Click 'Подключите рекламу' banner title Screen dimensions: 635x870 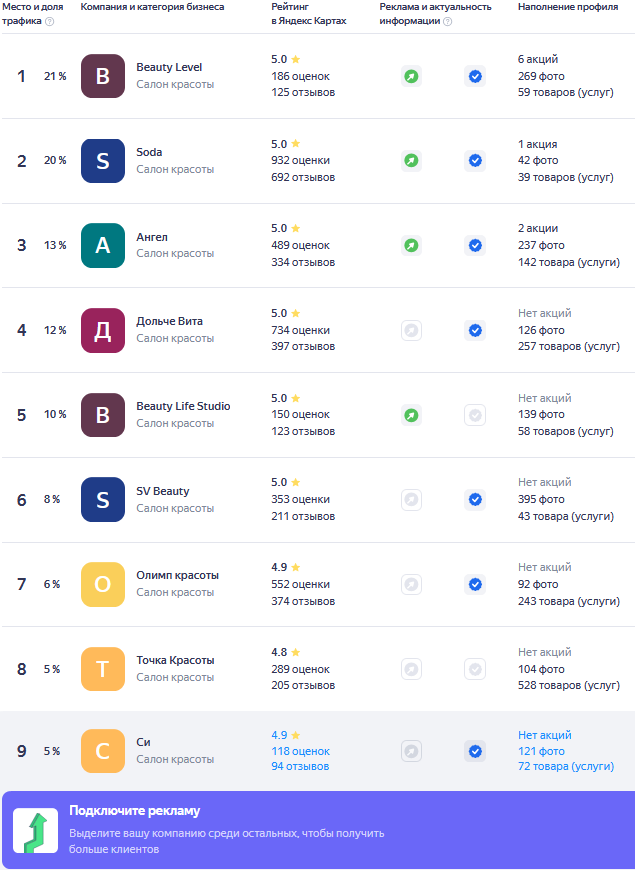click(135, 811)
